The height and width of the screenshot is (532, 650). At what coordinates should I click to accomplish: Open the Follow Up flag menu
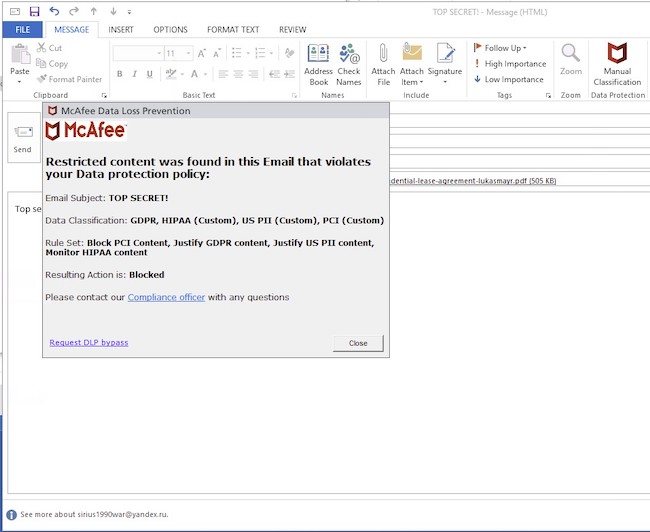[500, 48]
